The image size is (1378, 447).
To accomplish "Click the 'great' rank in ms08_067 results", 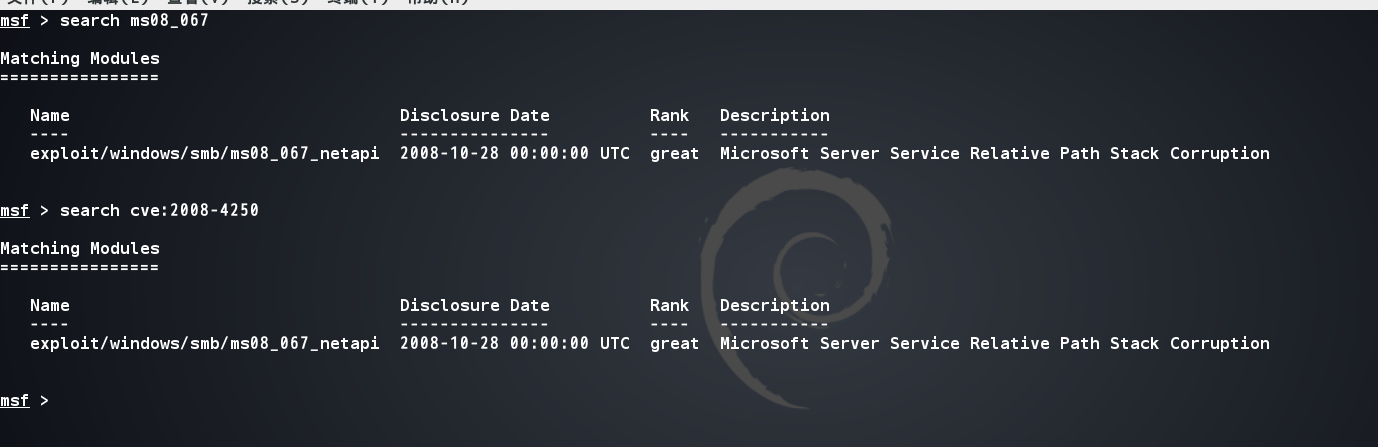I will (x=675, y=153).
